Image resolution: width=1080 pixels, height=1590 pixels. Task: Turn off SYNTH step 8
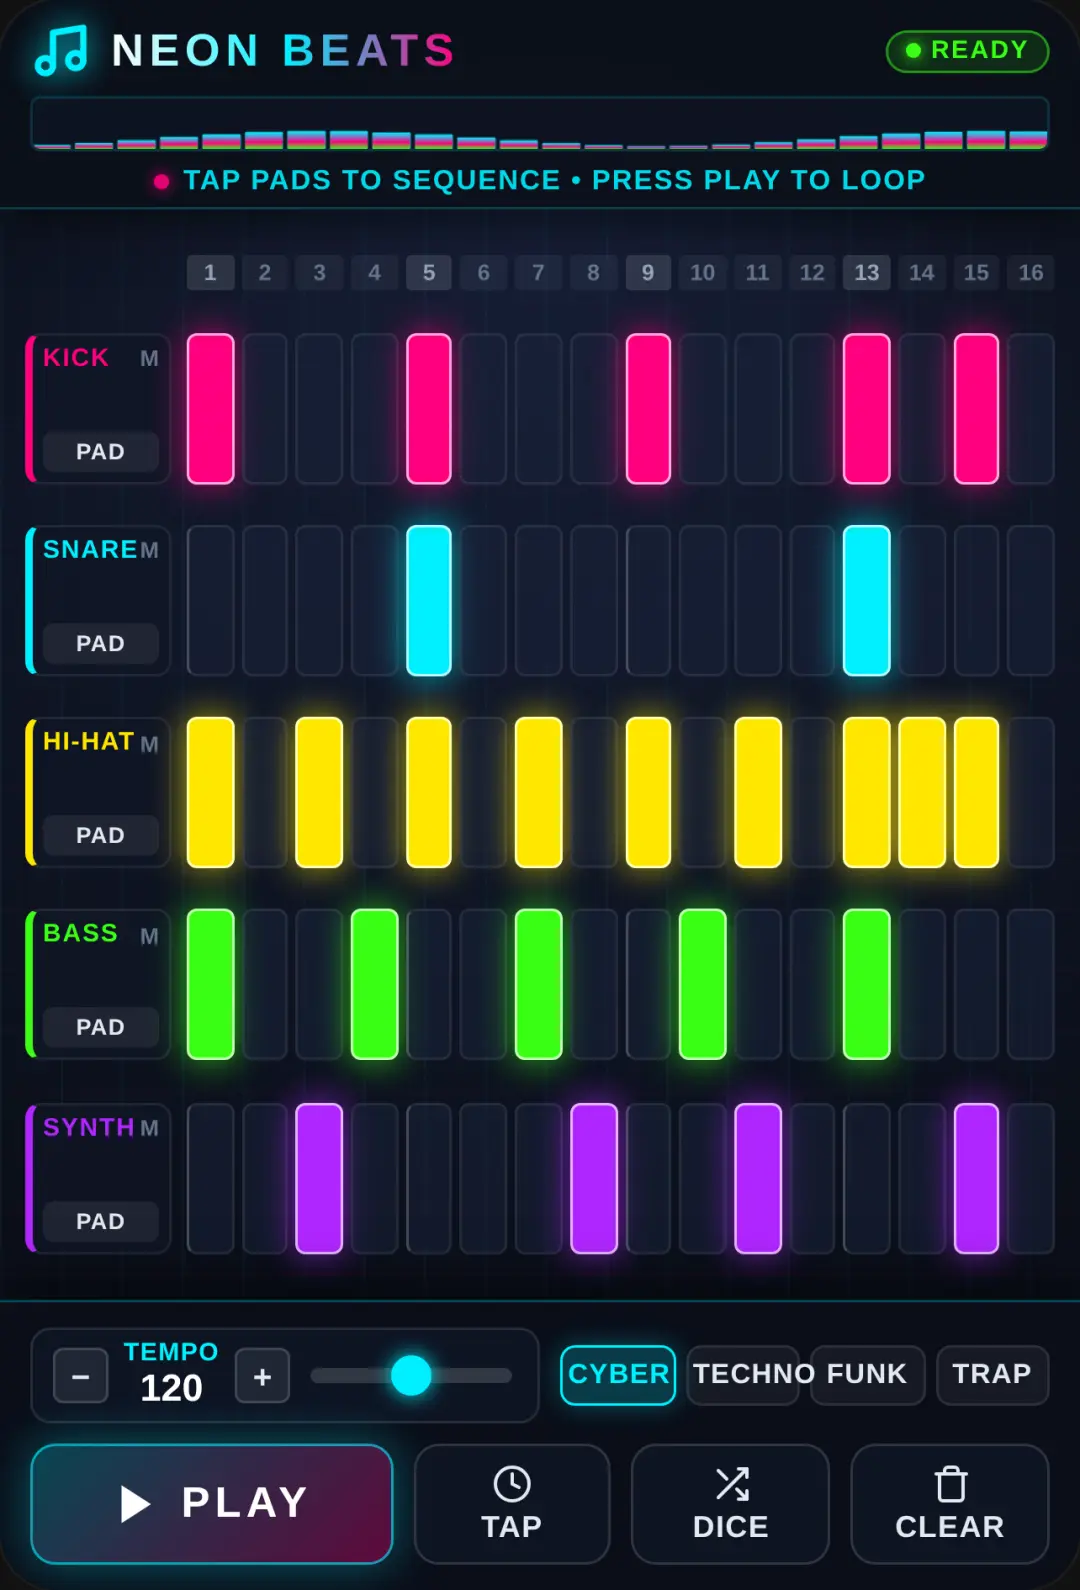(594, 1179)
